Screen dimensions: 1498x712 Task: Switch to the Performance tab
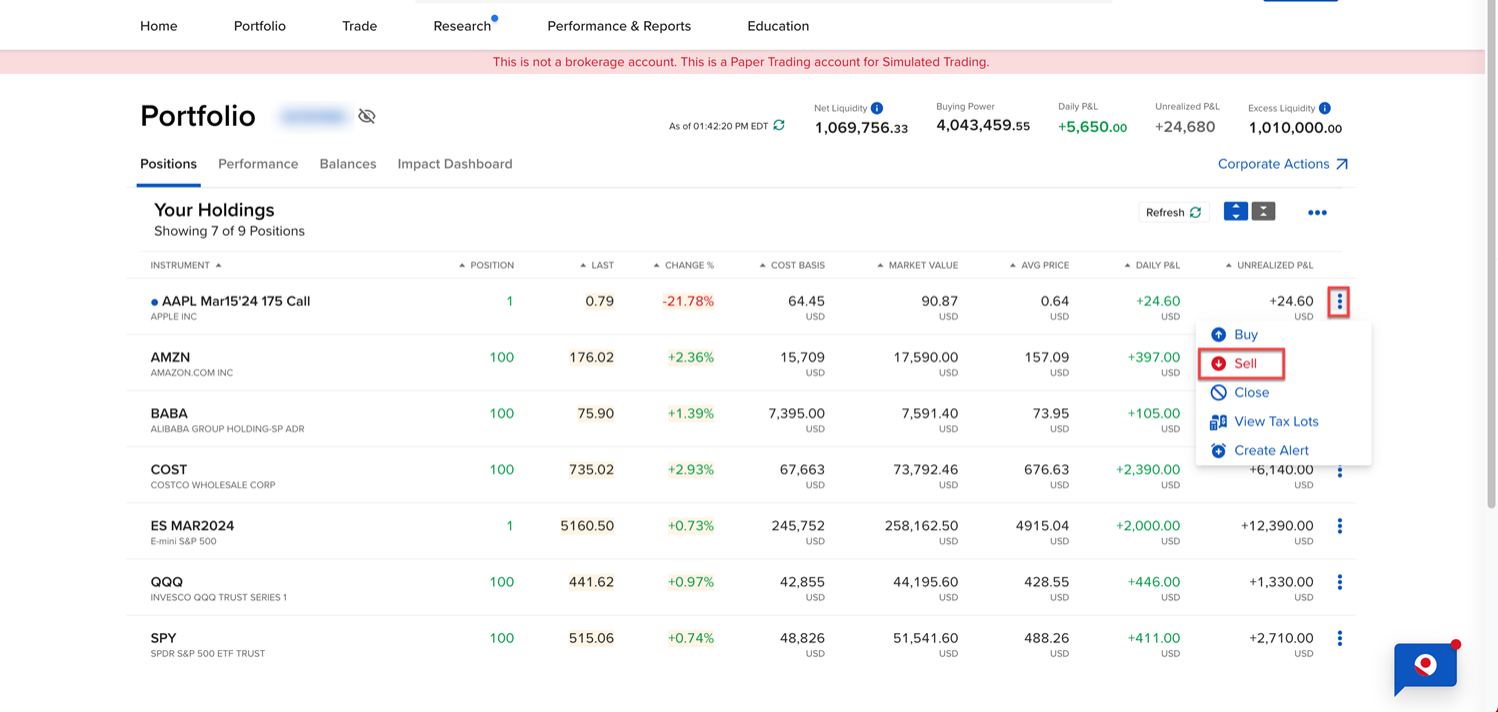pos(258,164)
